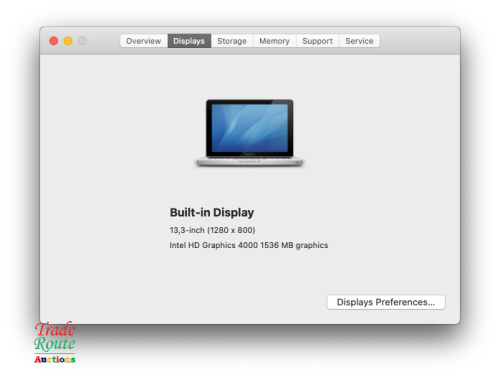
Task: Open the Service tab
Action: (359, 41)
